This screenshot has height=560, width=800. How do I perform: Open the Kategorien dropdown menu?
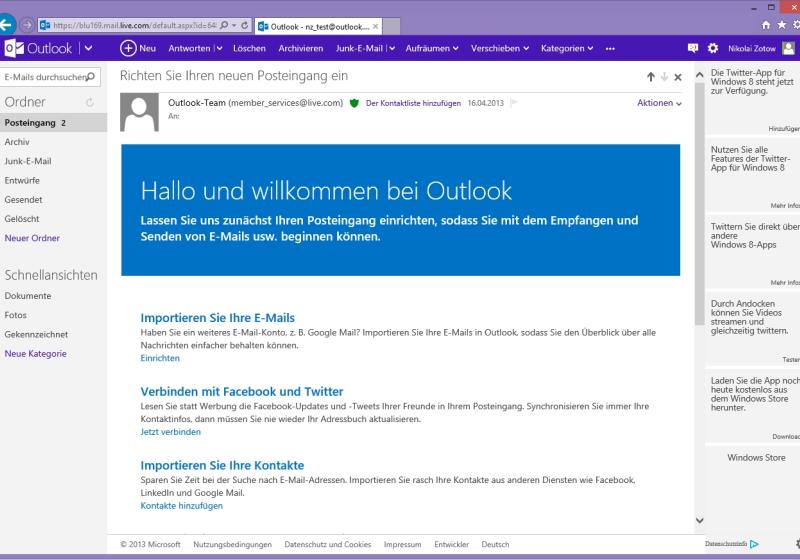click(567, 48)
